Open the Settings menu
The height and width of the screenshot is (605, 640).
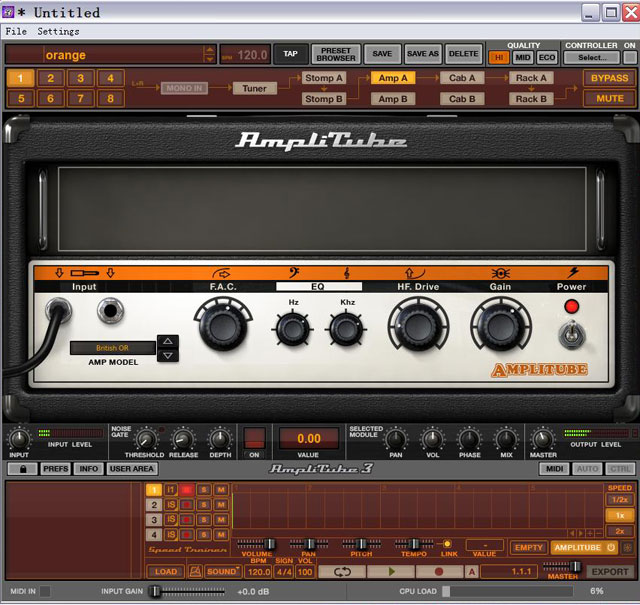[x=58, y=31]
